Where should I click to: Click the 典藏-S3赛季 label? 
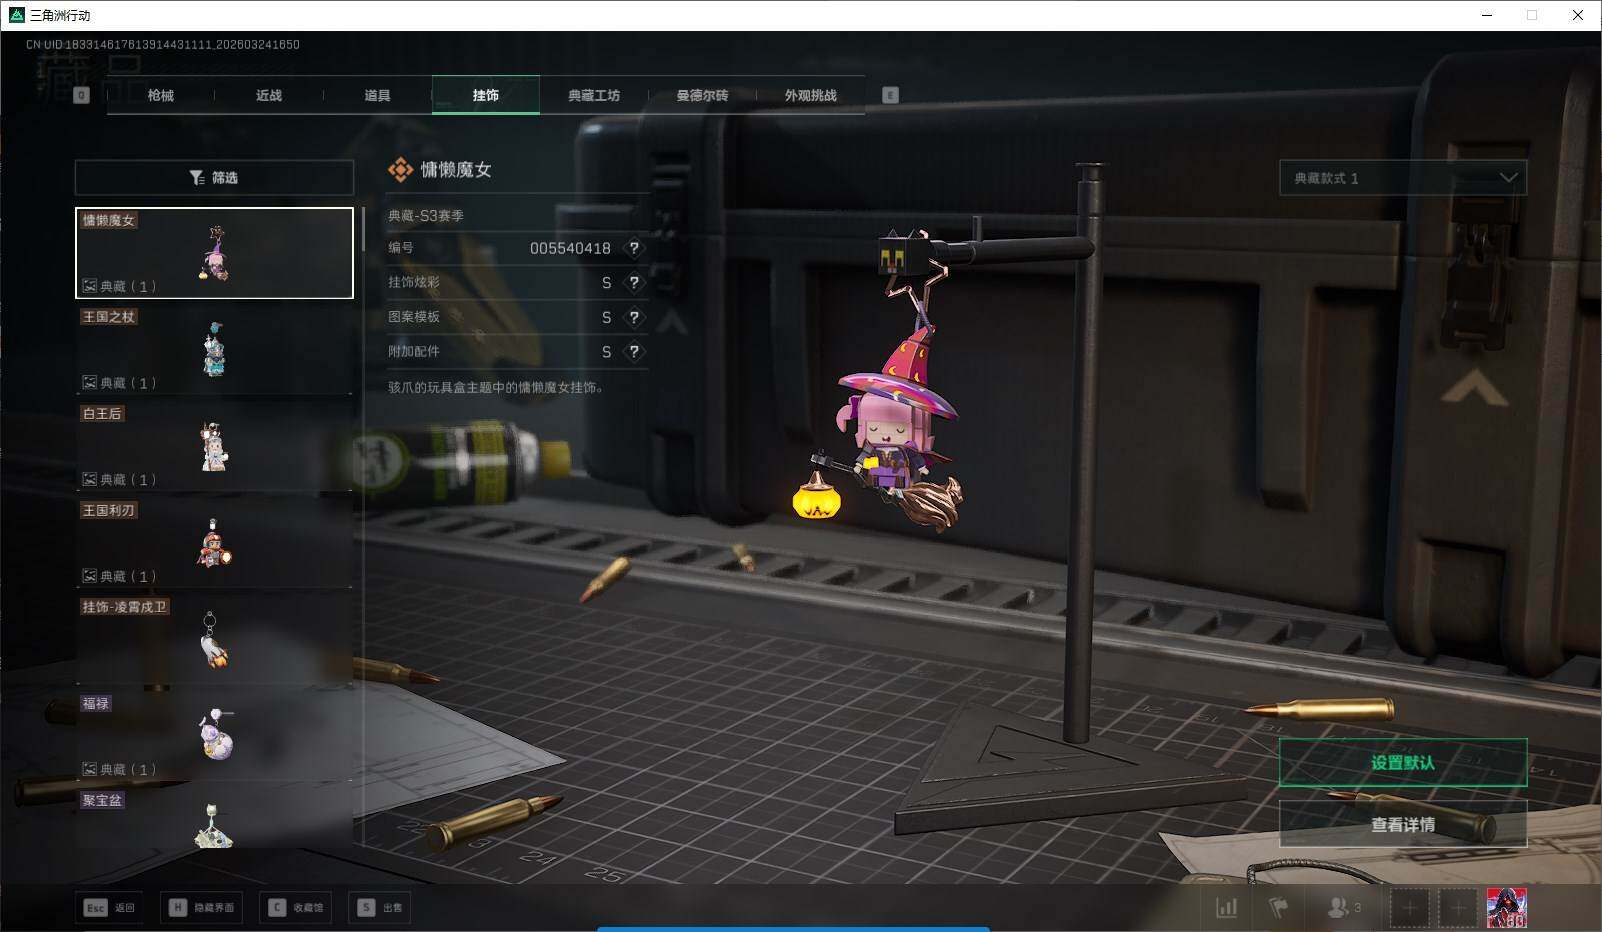coord(426,215)
